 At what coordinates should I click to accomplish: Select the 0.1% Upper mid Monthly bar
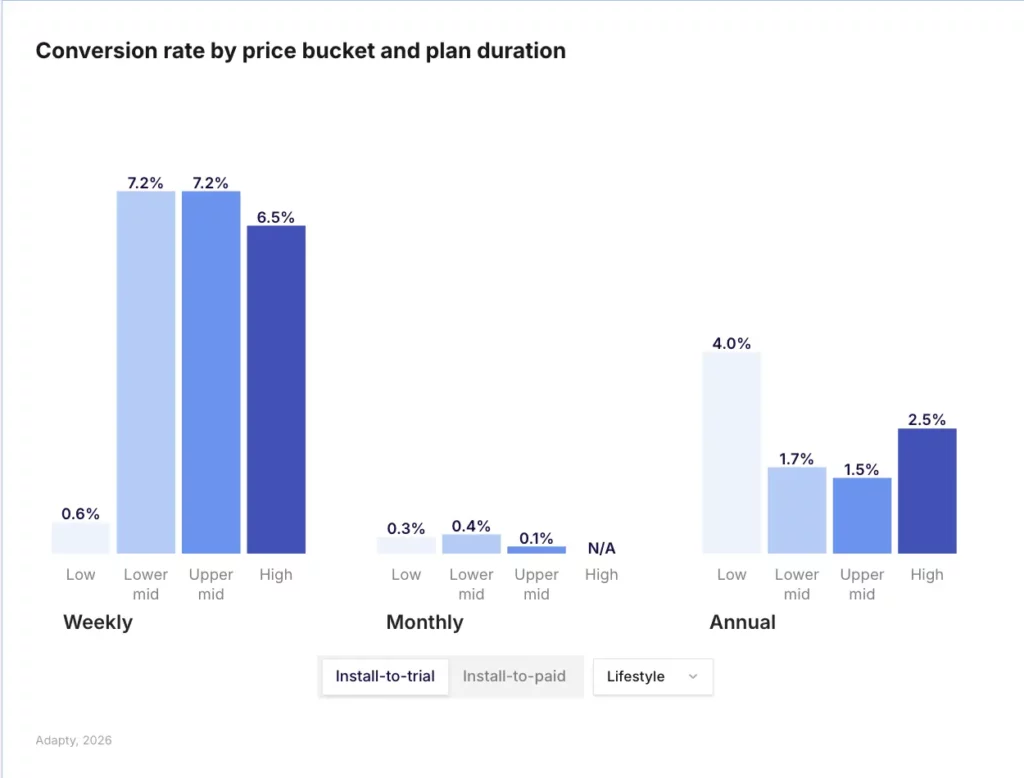pos(536,549)
